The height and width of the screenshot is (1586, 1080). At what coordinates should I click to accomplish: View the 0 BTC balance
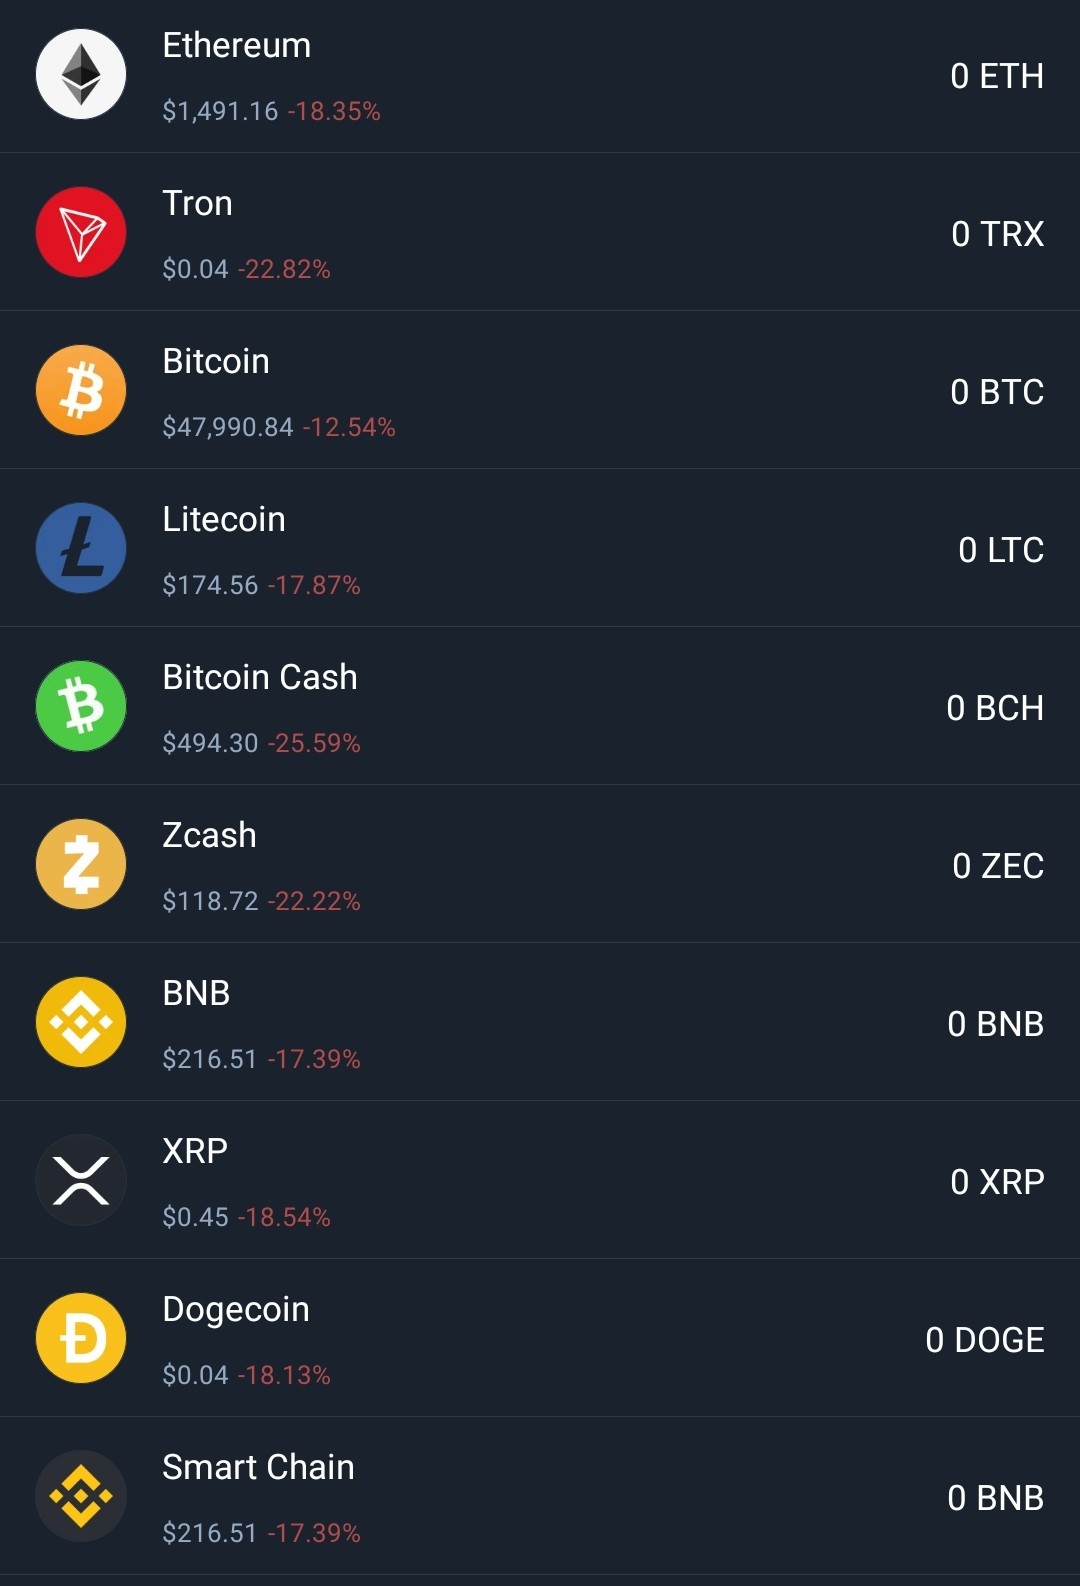coord(997,392)
